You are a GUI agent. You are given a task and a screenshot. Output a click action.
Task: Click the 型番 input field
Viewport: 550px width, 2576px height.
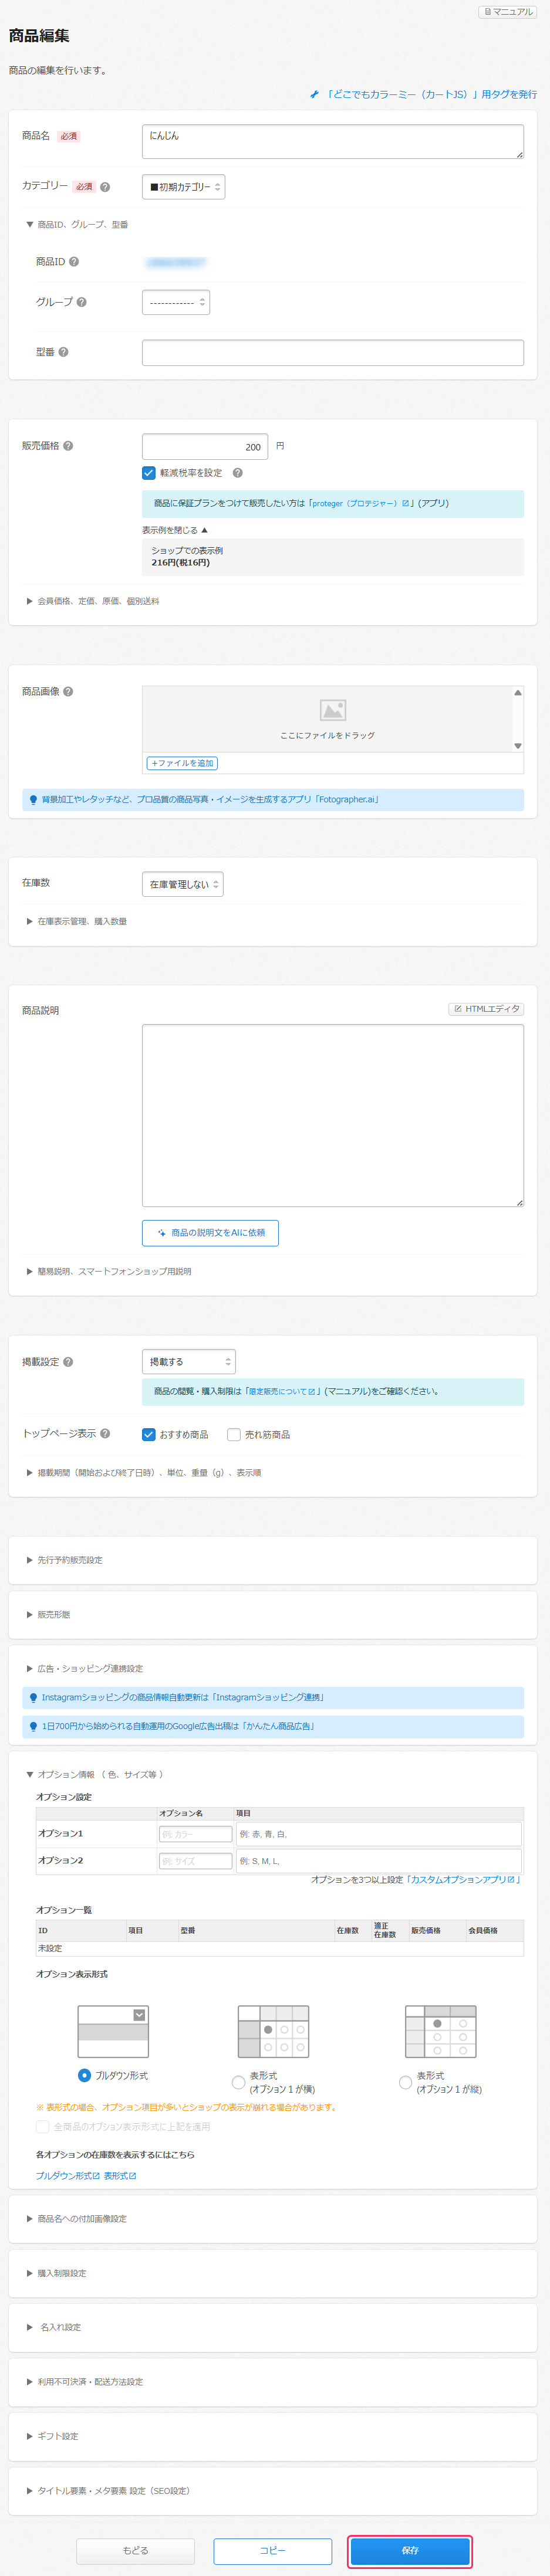point(332,352)
